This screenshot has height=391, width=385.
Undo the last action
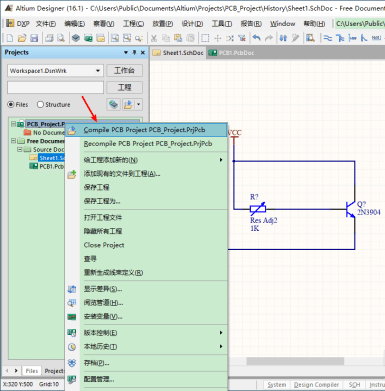256,38
